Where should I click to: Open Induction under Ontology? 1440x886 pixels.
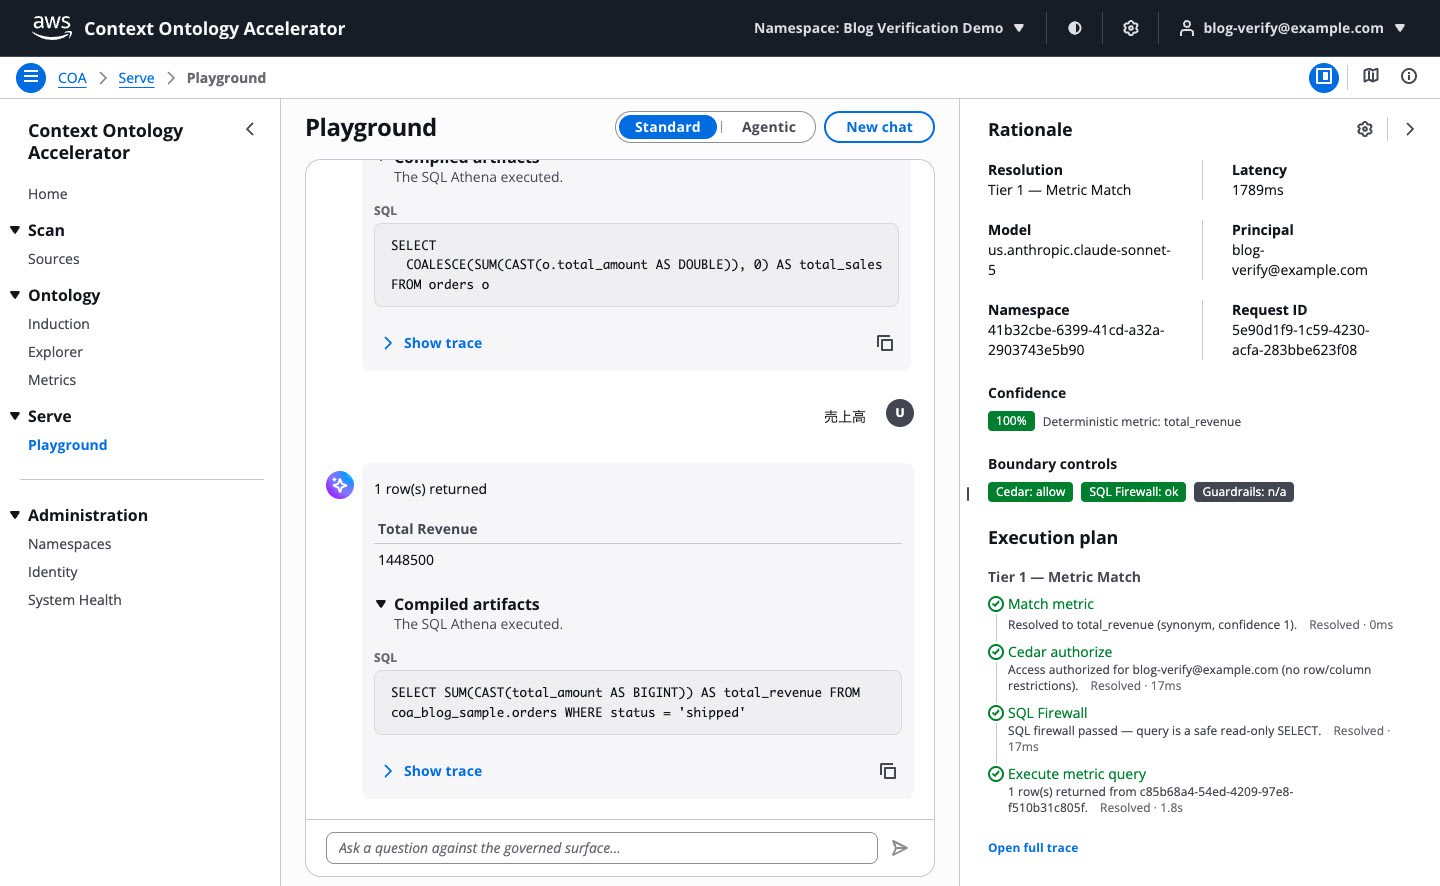59,324
